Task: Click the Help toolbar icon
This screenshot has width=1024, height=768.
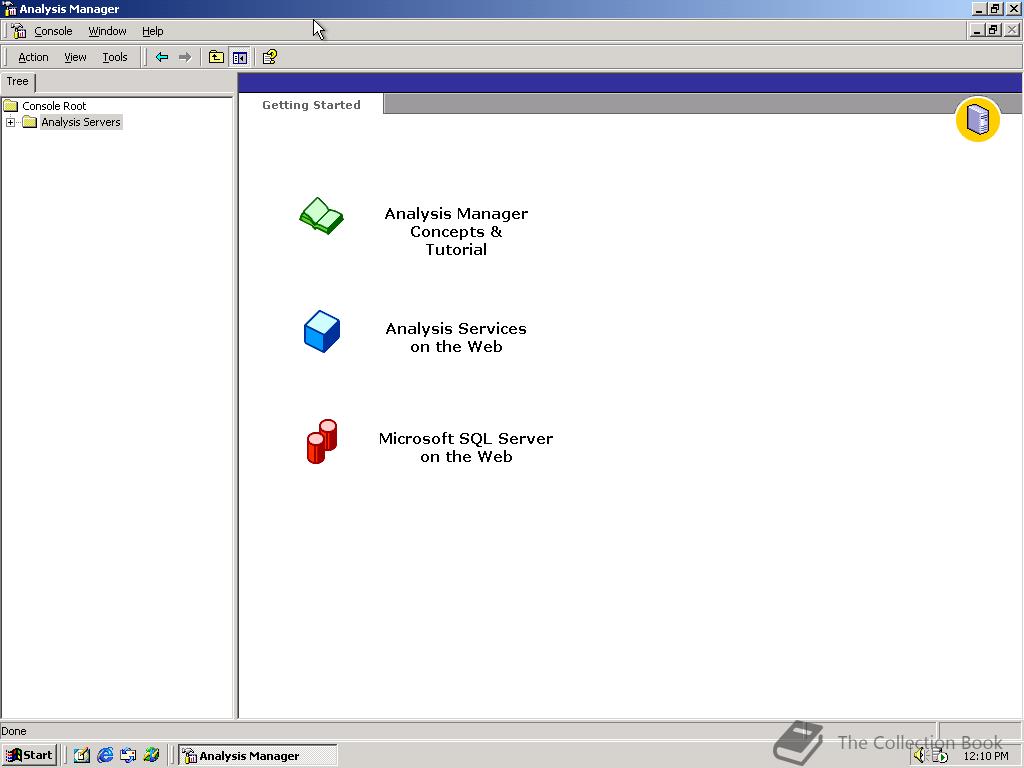Action: [270, 57]
